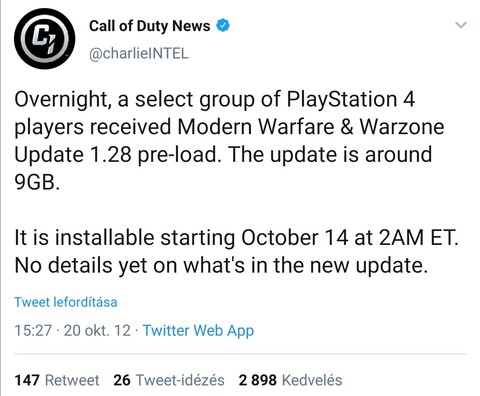Open the Call of Duty News display name
This screenshot has height=396, width=480.
point(150,26)
